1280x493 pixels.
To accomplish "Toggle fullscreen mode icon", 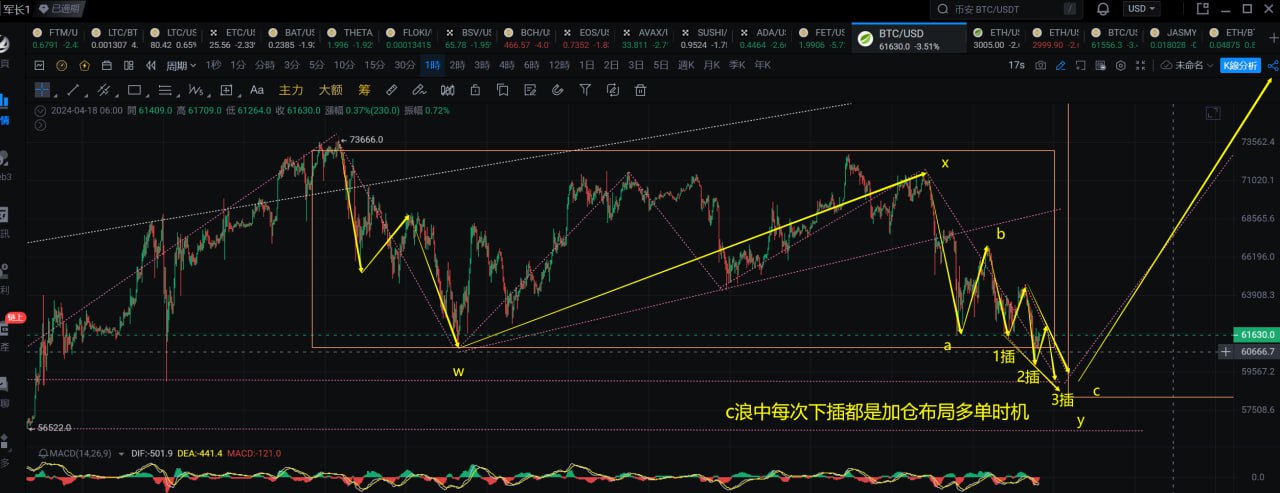I will coord(1140,65).
